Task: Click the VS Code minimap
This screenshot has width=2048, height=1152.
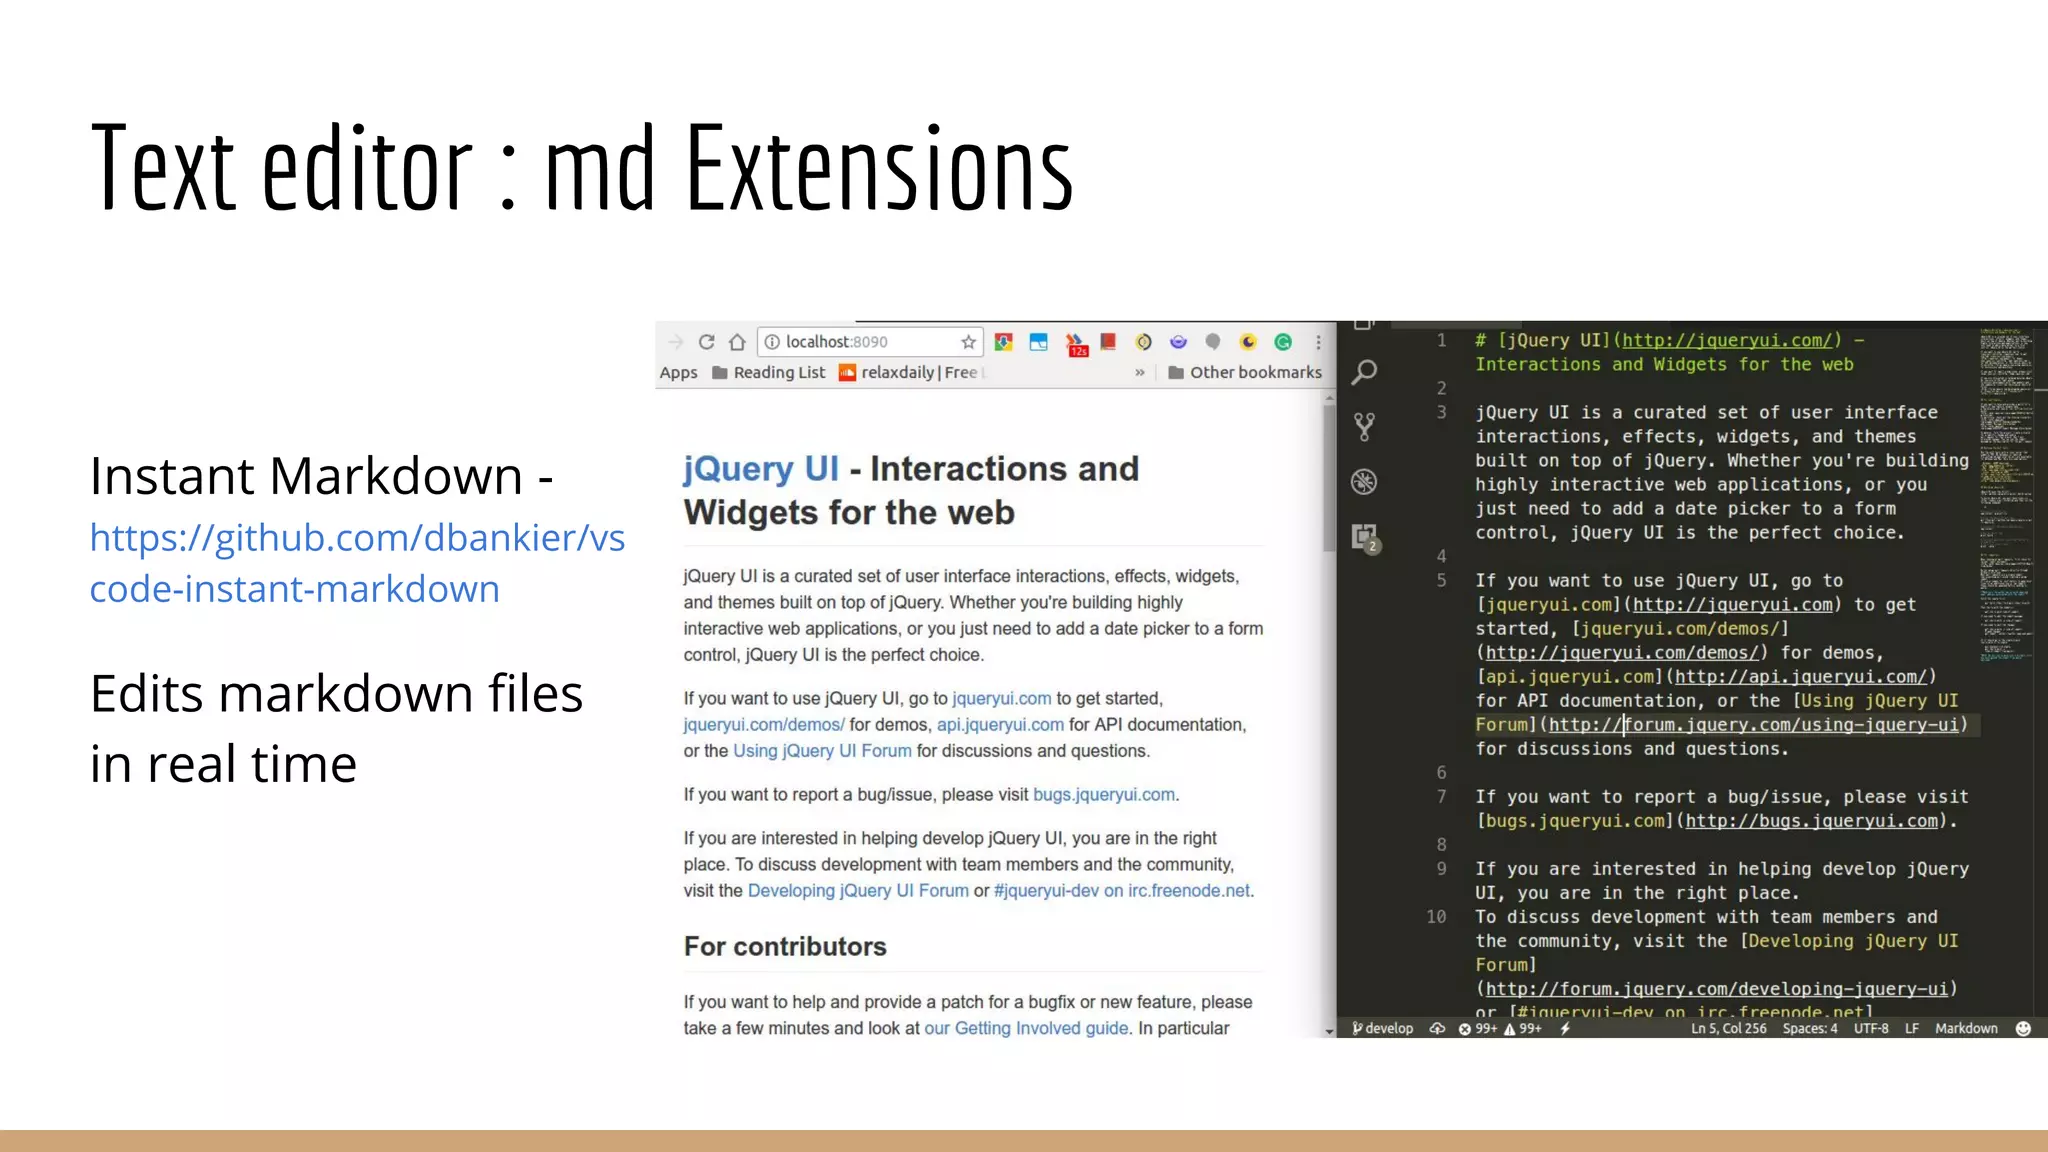Action: click(2006, 495)
